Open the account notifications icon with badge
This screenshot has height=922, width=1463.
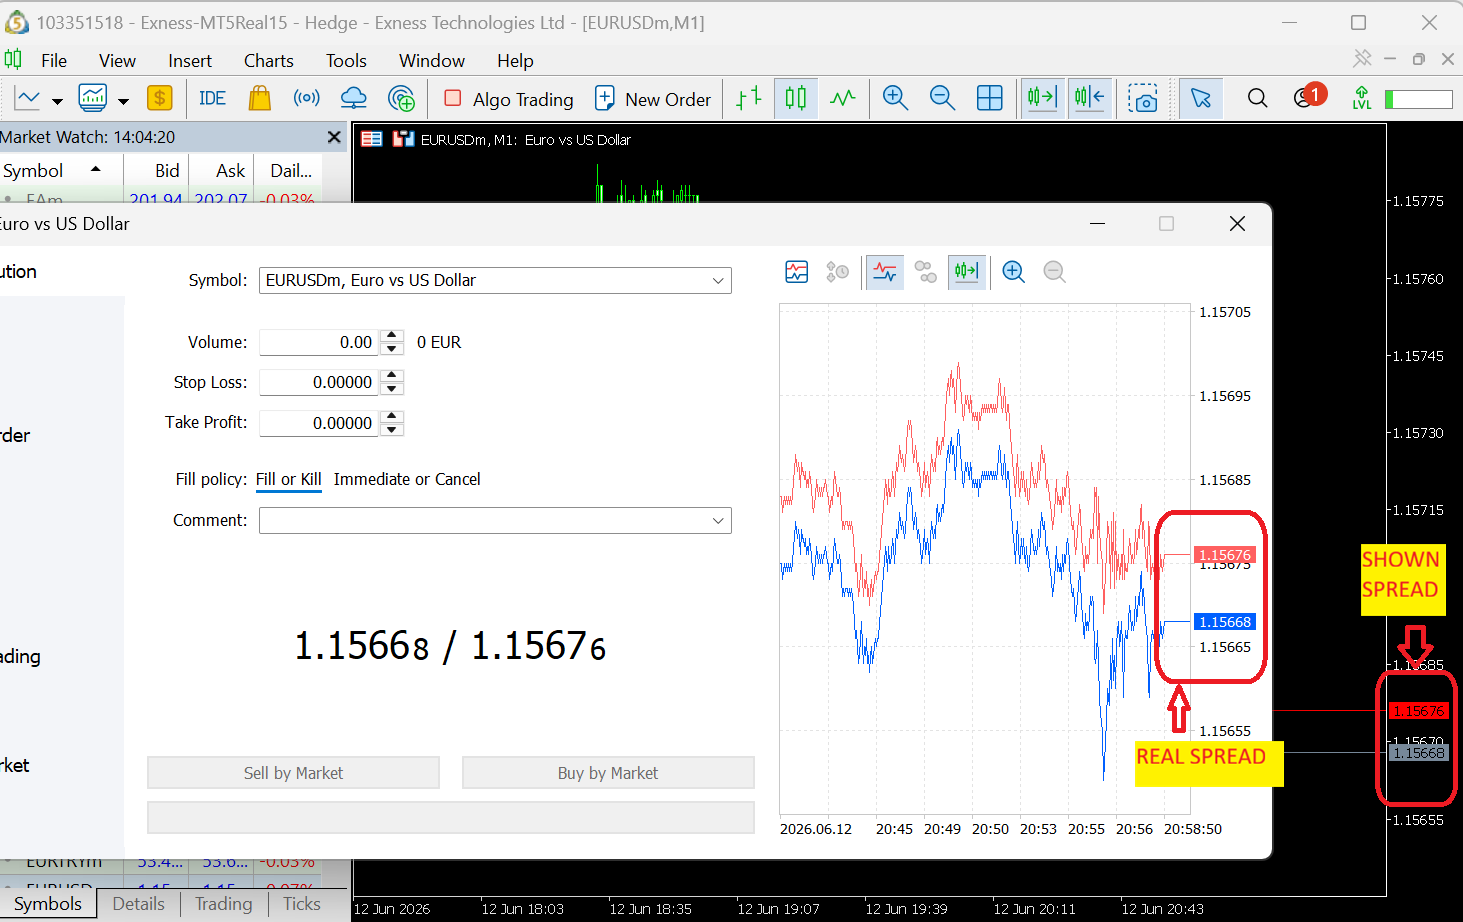(x=1309, y=96)
